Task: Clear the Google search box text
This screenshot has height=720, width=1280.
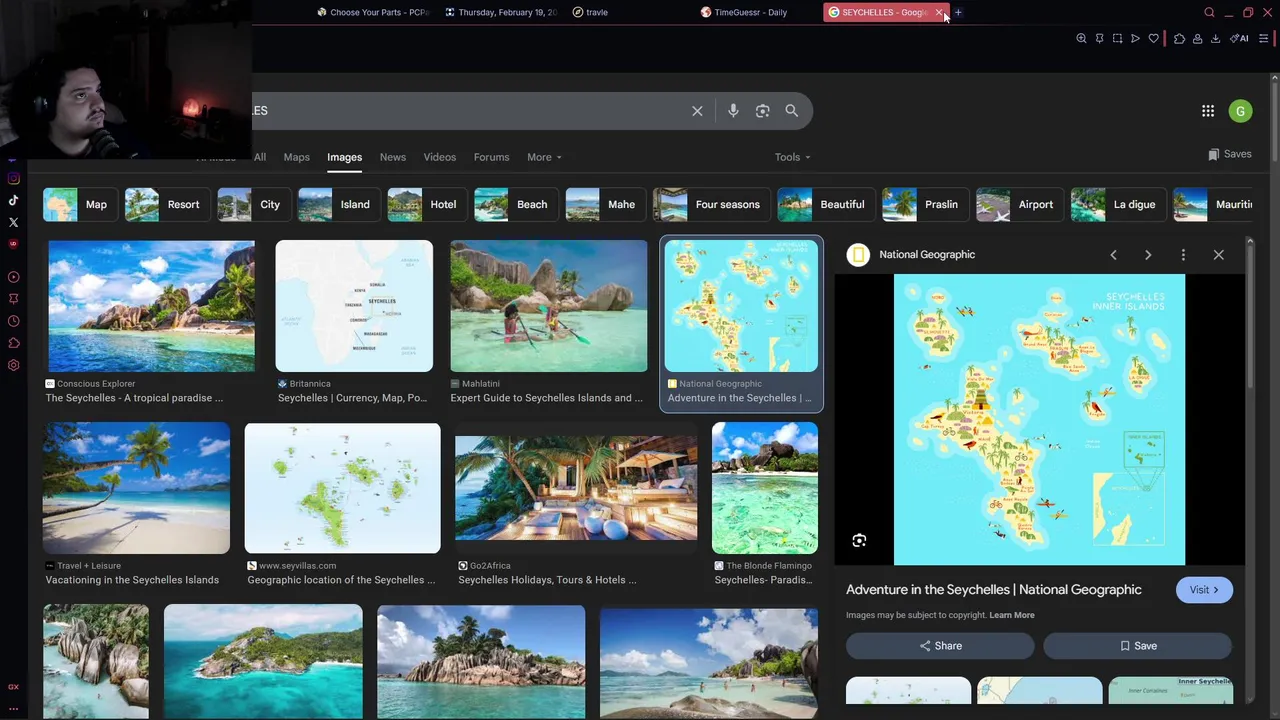Action: coord(697,111)
